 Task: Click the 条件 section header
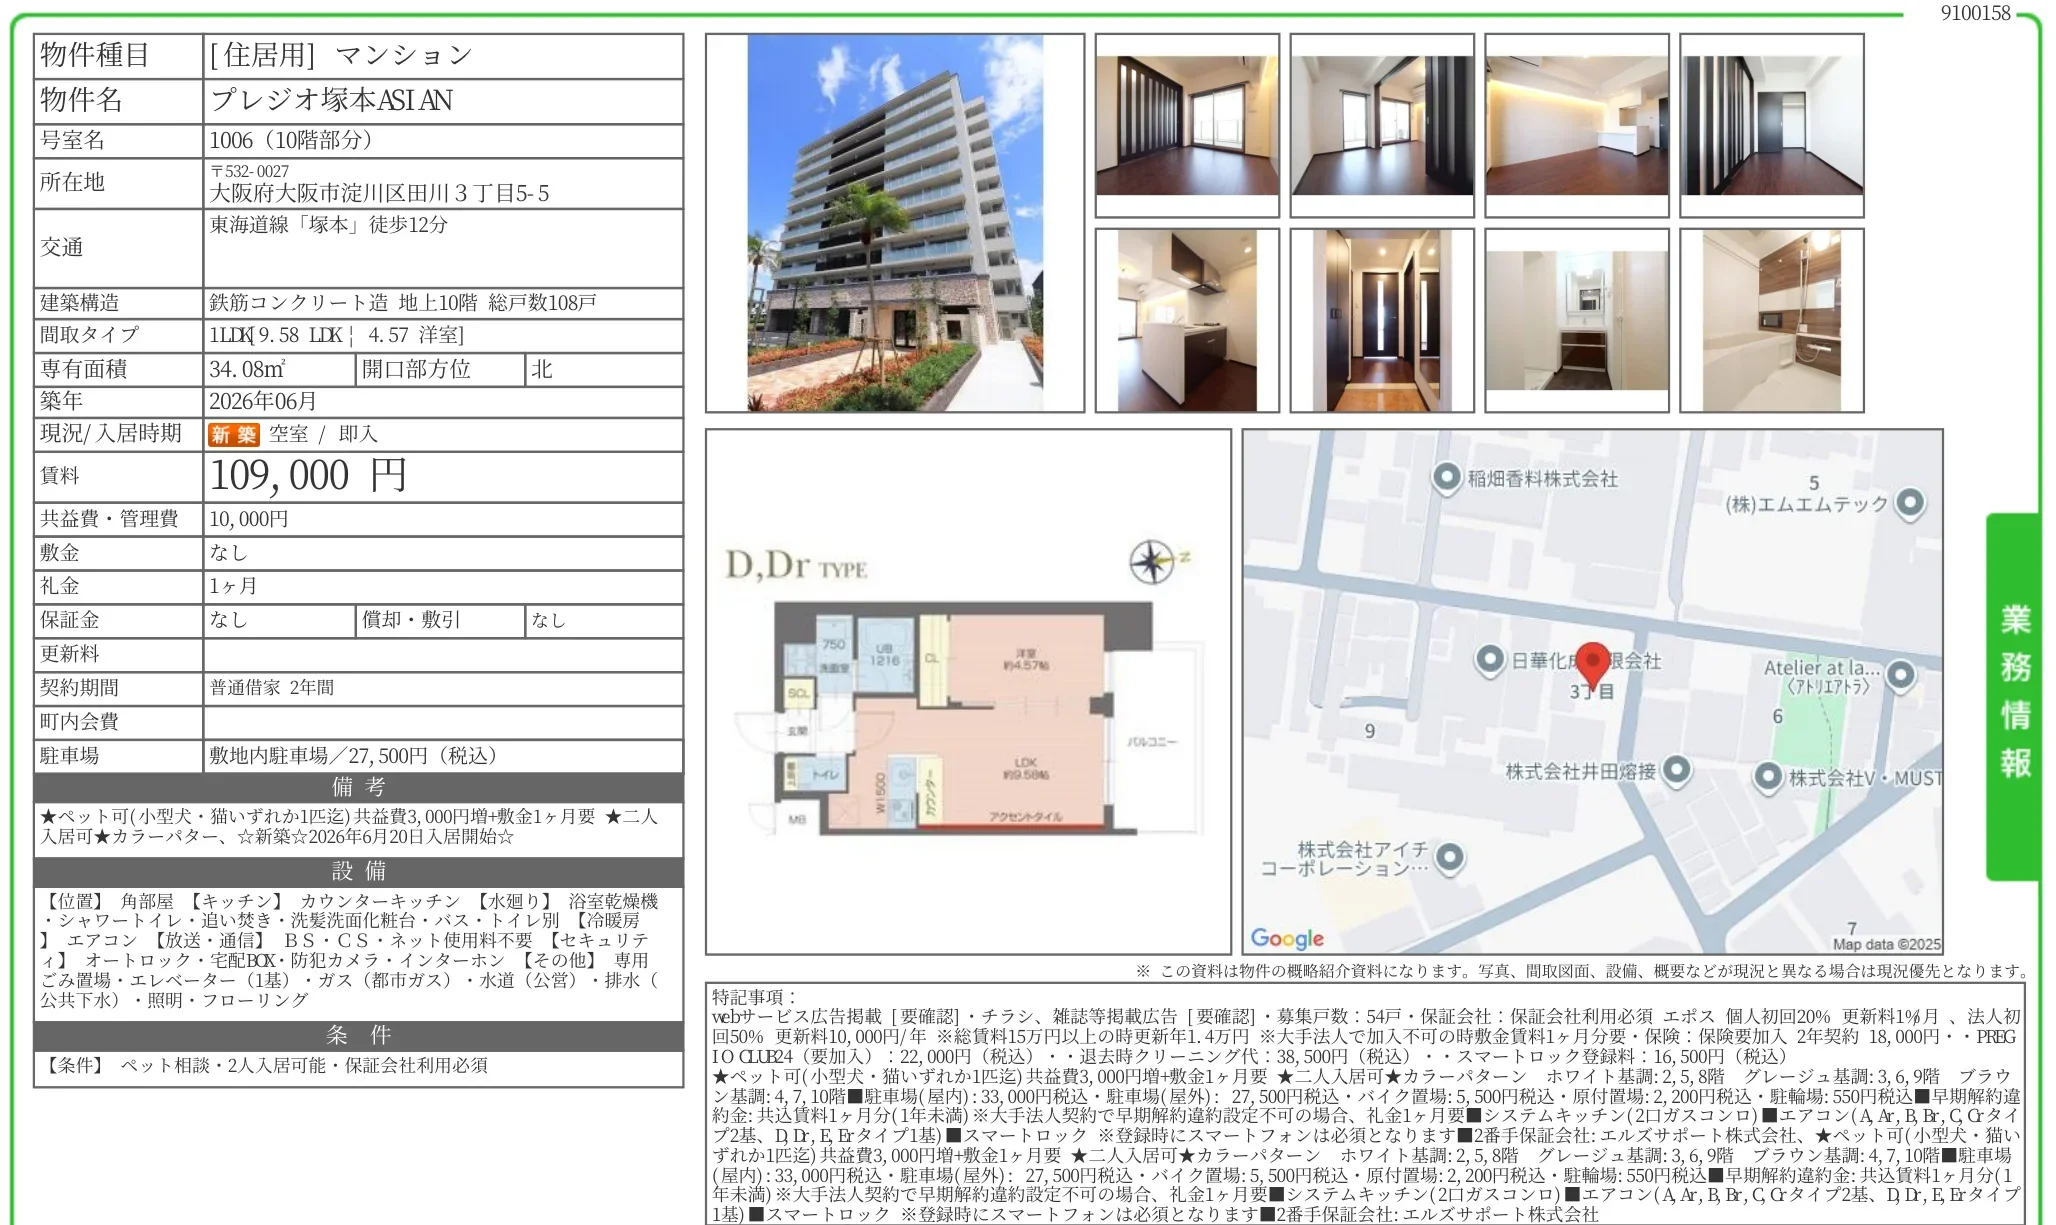click(x=358, y=1035)
